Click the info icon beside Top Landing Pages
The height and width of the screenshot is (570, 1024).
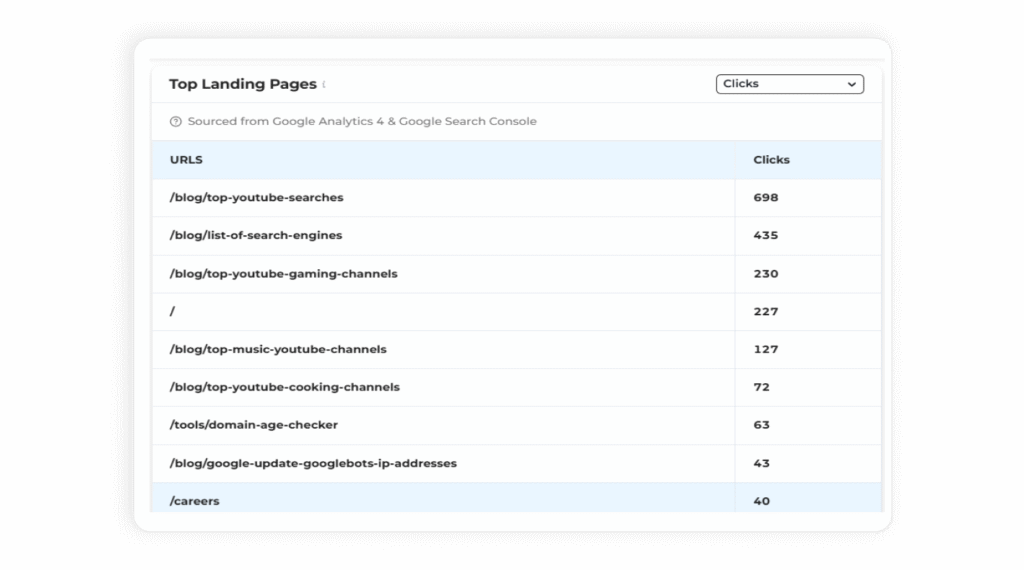click(x=324, y=85)
